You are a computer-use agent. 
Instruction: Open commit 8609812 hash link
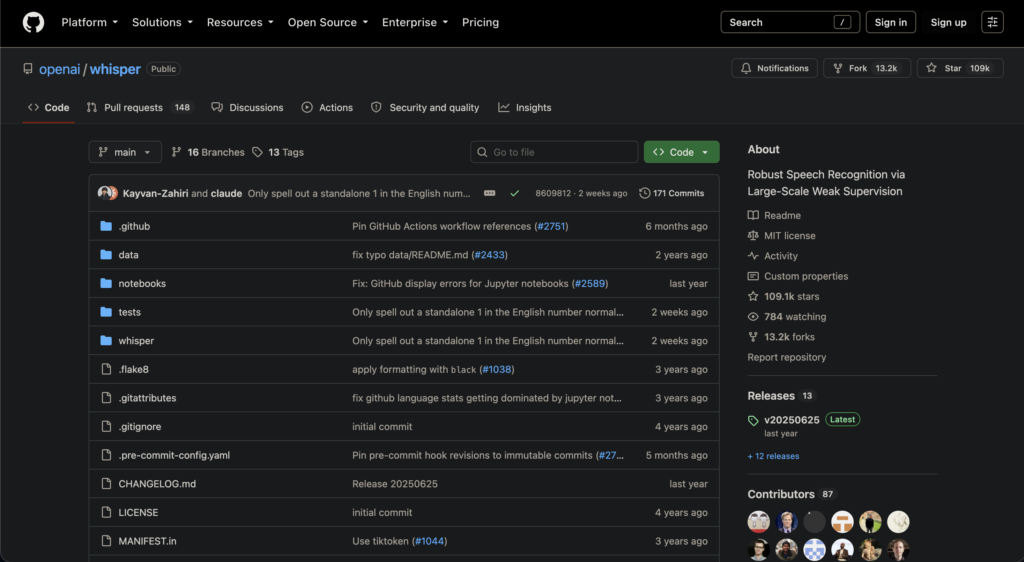[x=552, y=193]
